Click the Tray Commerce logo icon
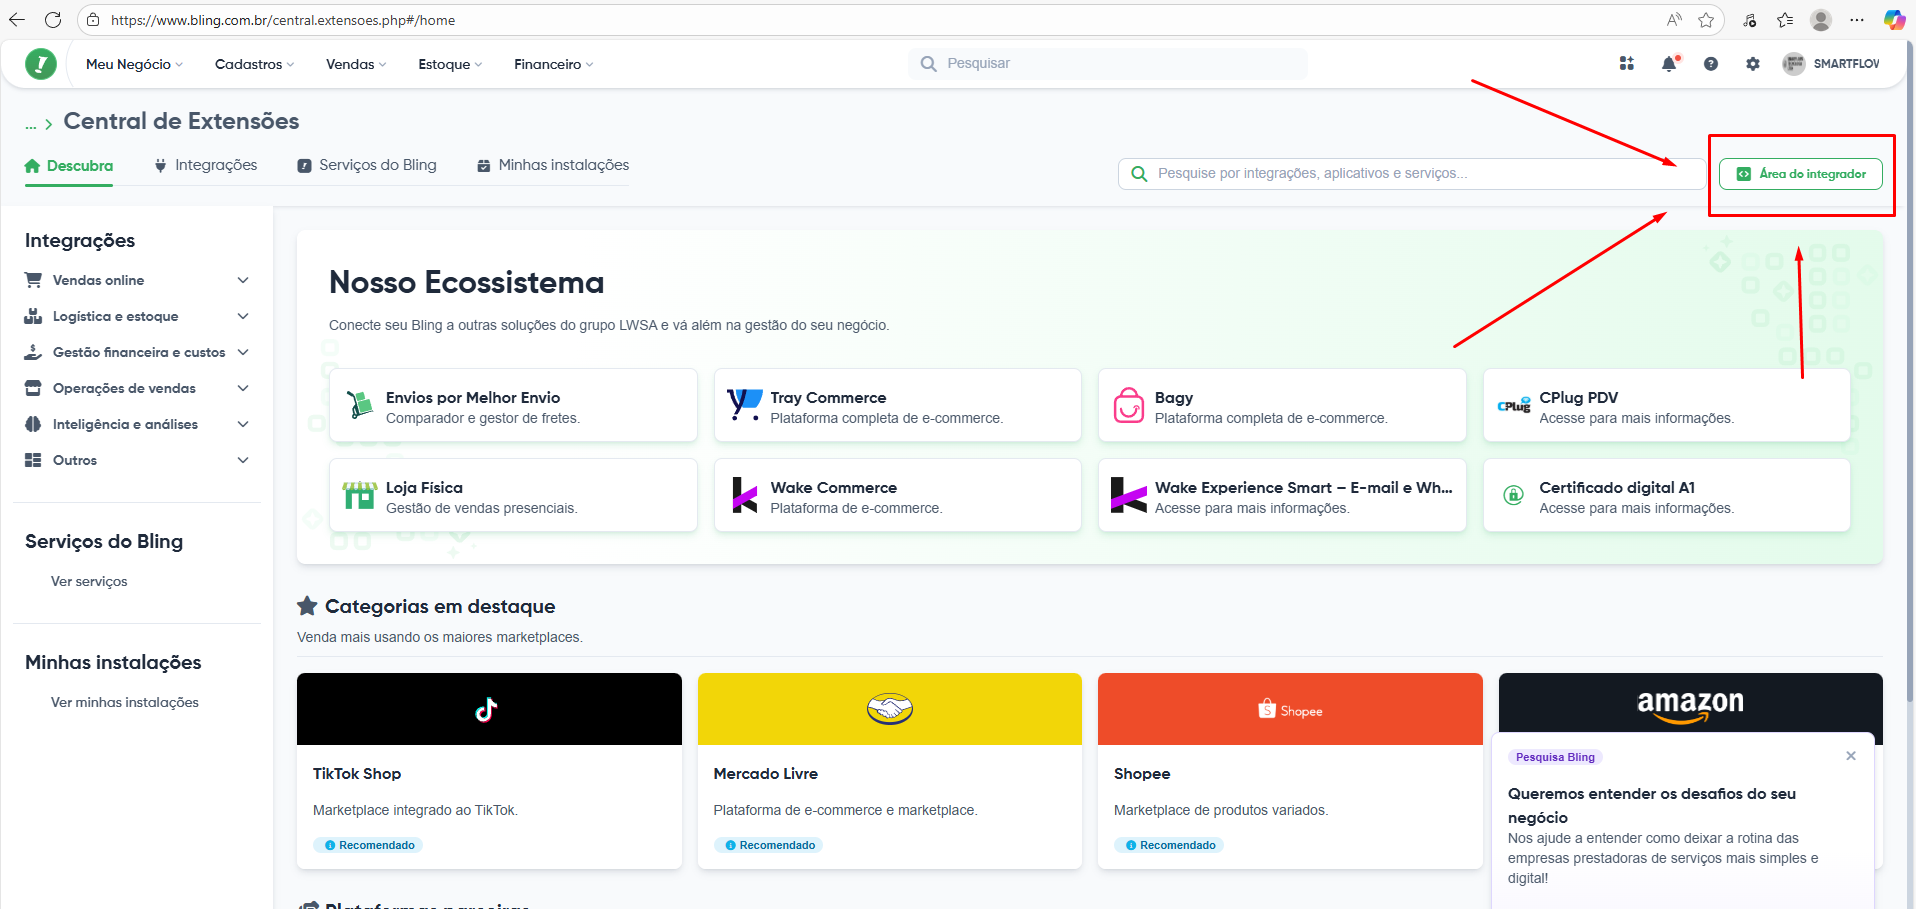This screenshot has height=909, width=1916. (x=745, y=405)
